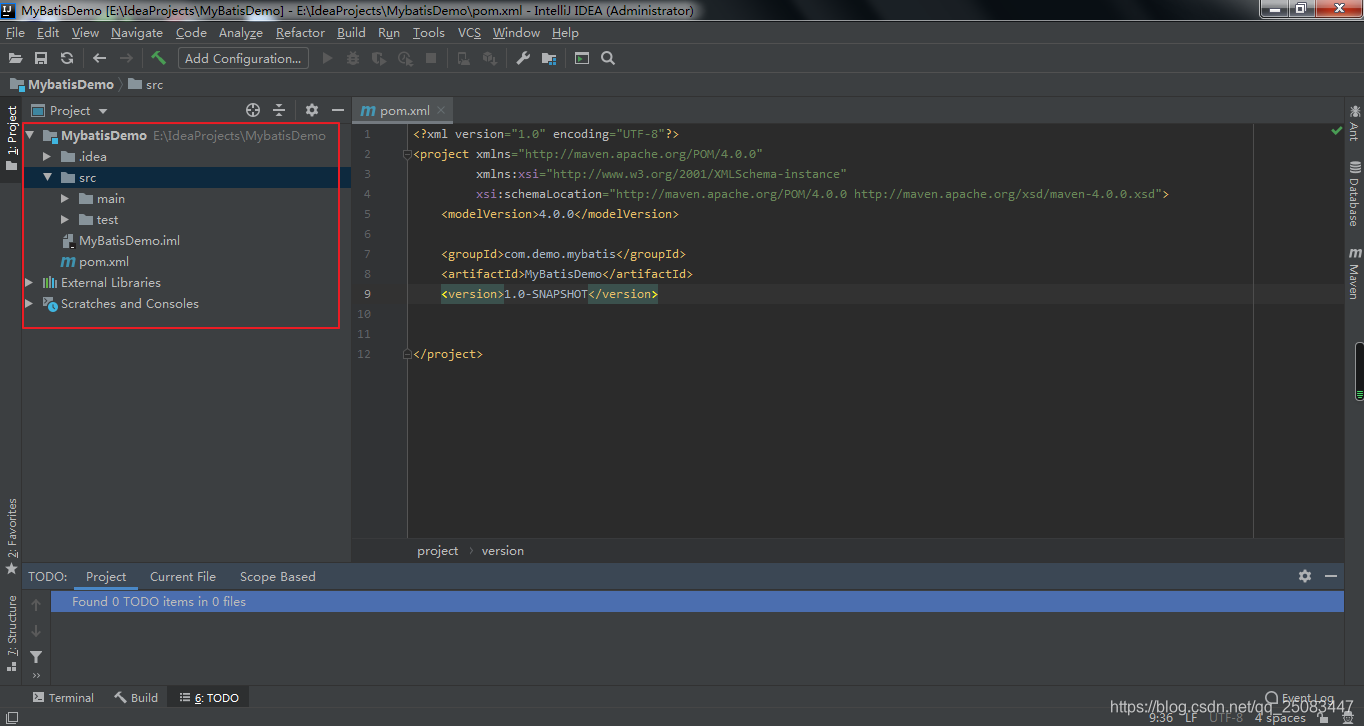The width and height of the screenshot is (1364, 726).
Task: Close the pom.xml editor tab
Action: click(x=441, y=110)
